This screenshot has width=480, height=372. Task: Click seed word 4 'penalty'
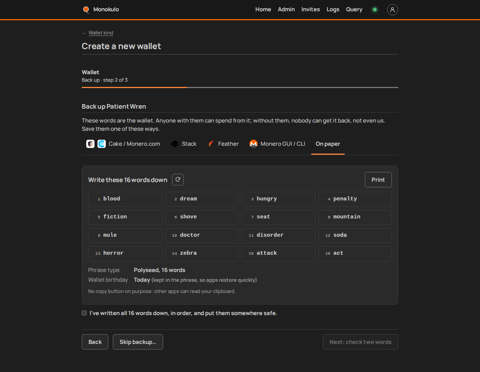coord(355,199)
